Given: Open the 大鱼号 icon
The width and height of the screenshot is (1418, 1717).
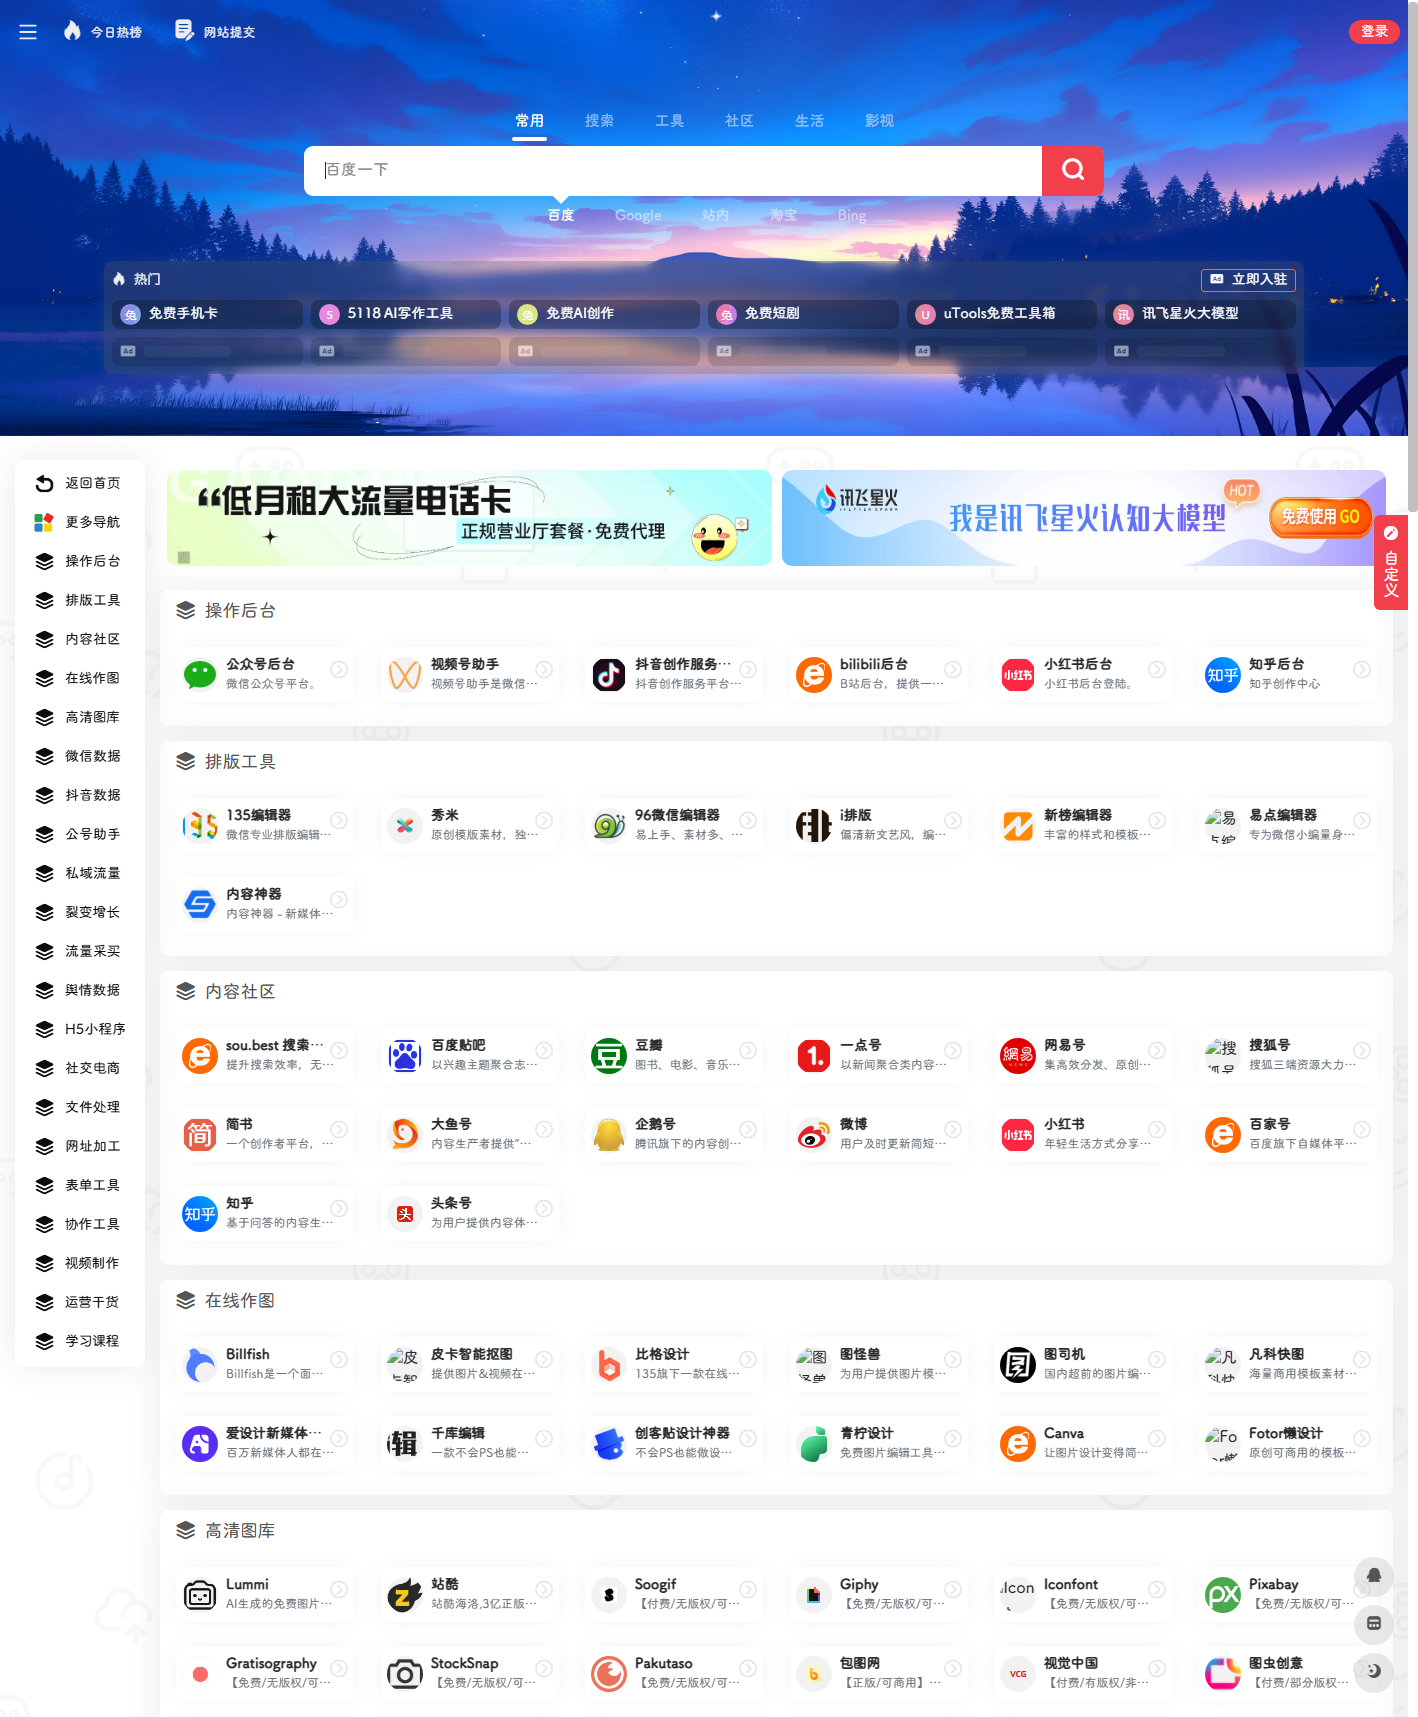Looking at the screenshot, I should pos(405,1134).
